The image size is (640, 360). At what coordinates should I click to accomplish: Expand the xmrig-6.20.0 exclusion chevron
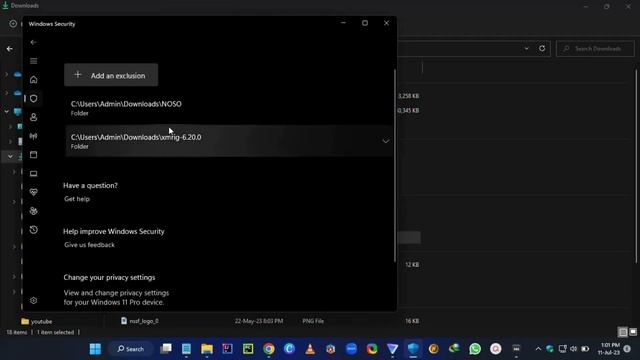click(385, 141)
